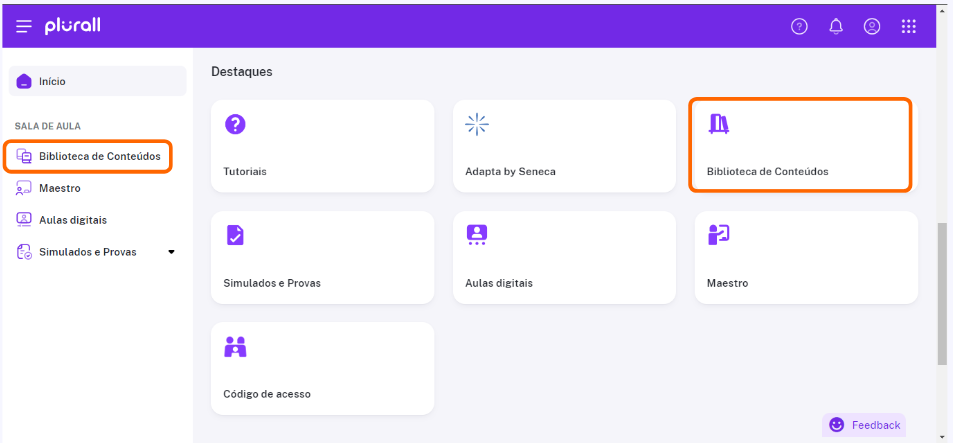This screenshot has width=953, height=443.
Task: Expand Simulados e Provas sidebar arrow
Action: [171, 252]
